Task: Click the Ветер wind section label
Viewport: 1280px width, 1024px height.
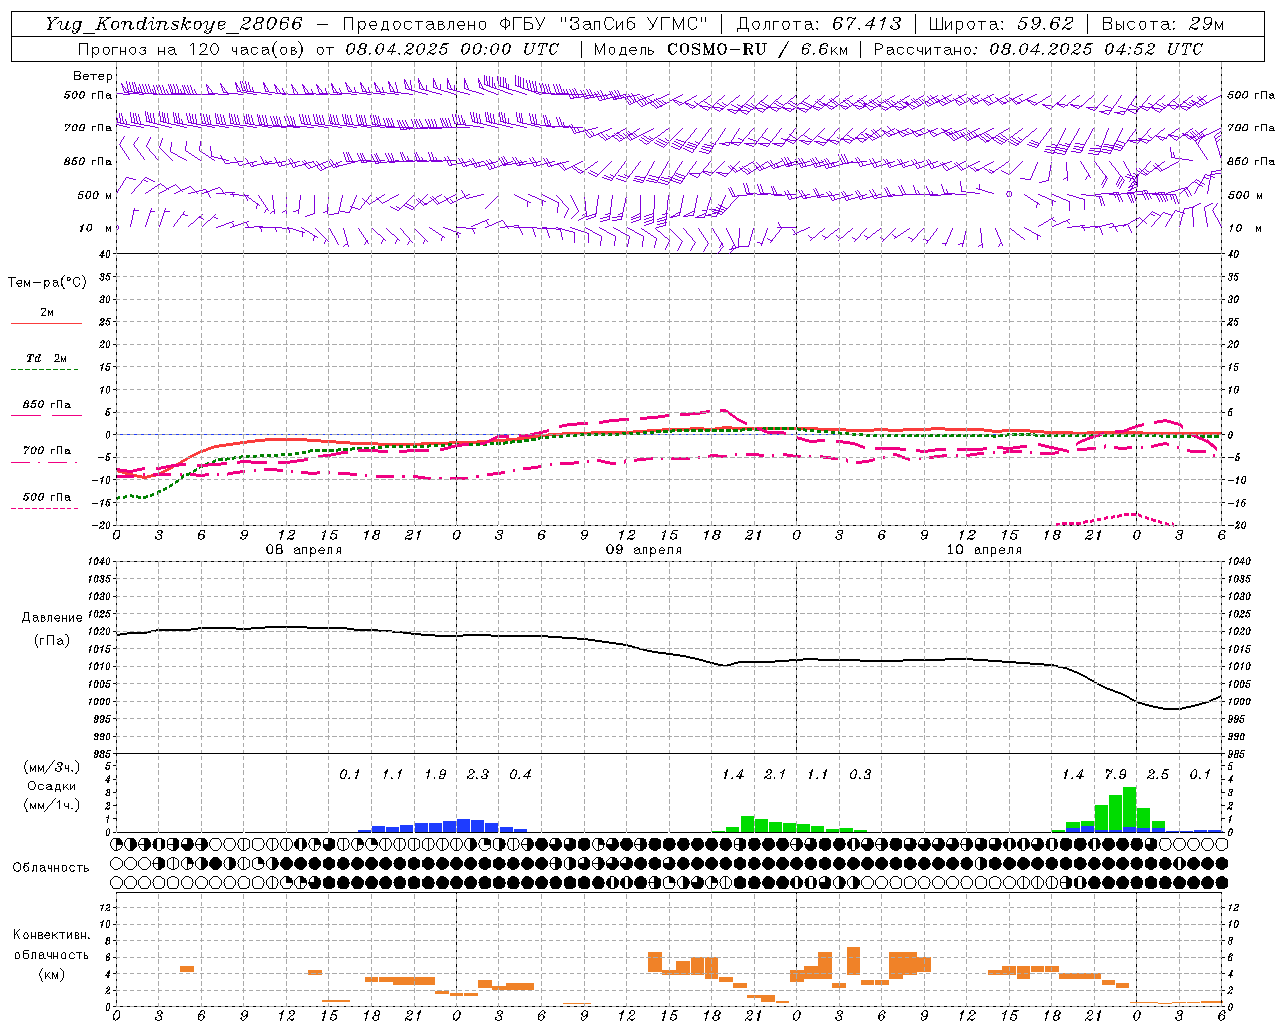Action: click(93, 76)
